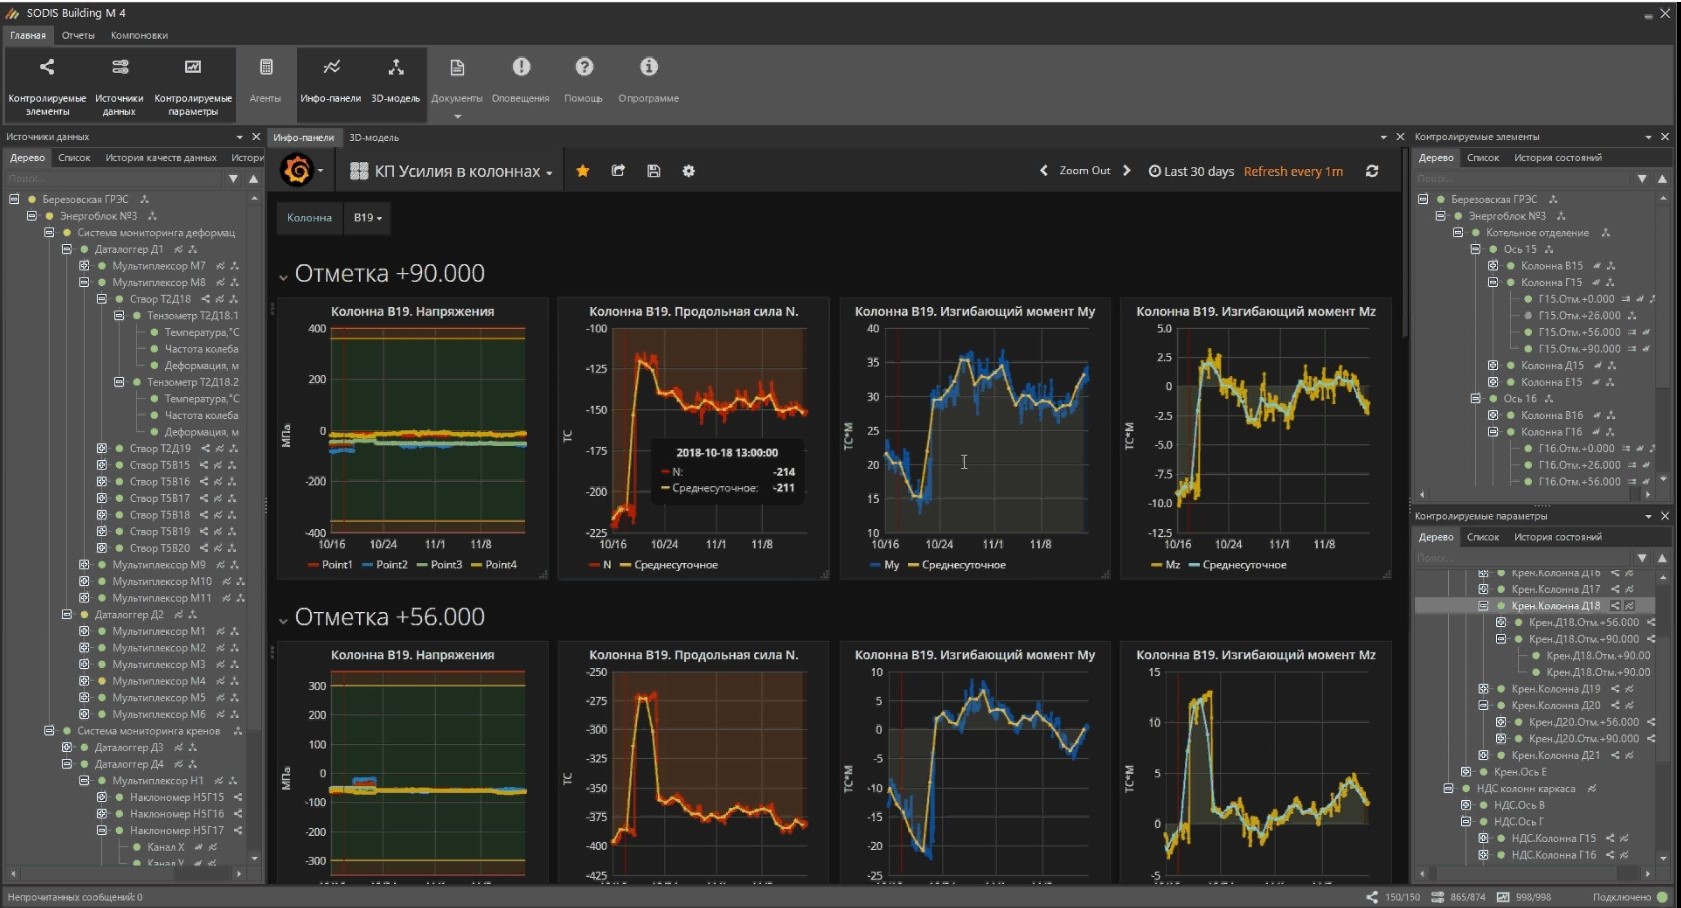Toggle Point1 series in stress legend
Viewport: 1681px width, 908px height.
pos(336,565)
